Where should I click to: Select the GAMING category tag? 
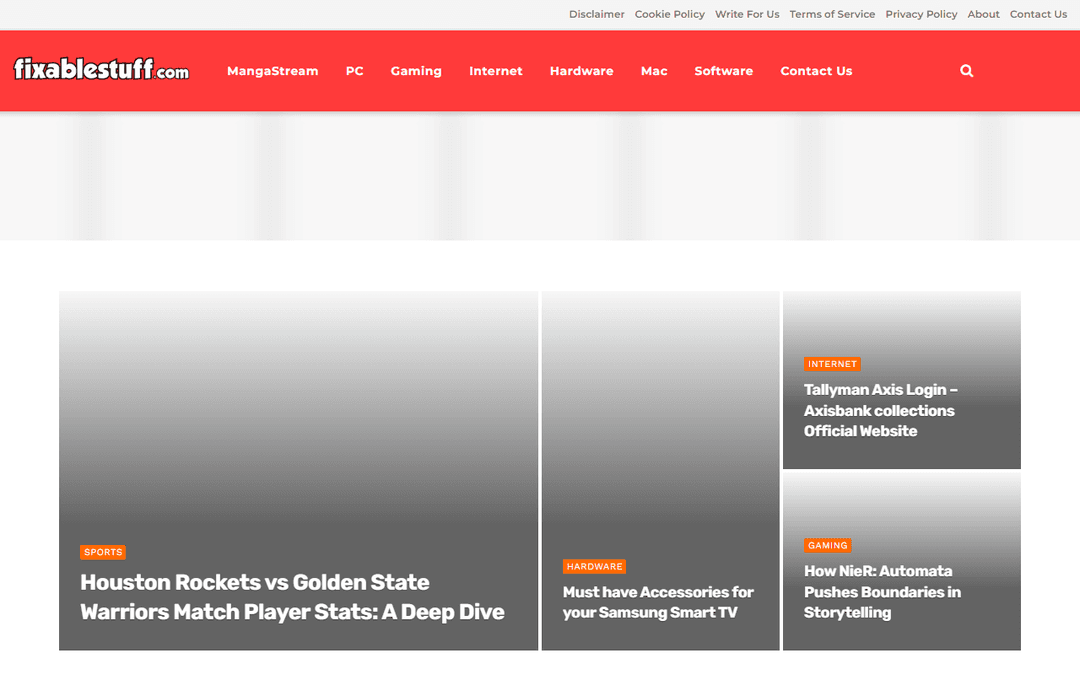(828, 546)
